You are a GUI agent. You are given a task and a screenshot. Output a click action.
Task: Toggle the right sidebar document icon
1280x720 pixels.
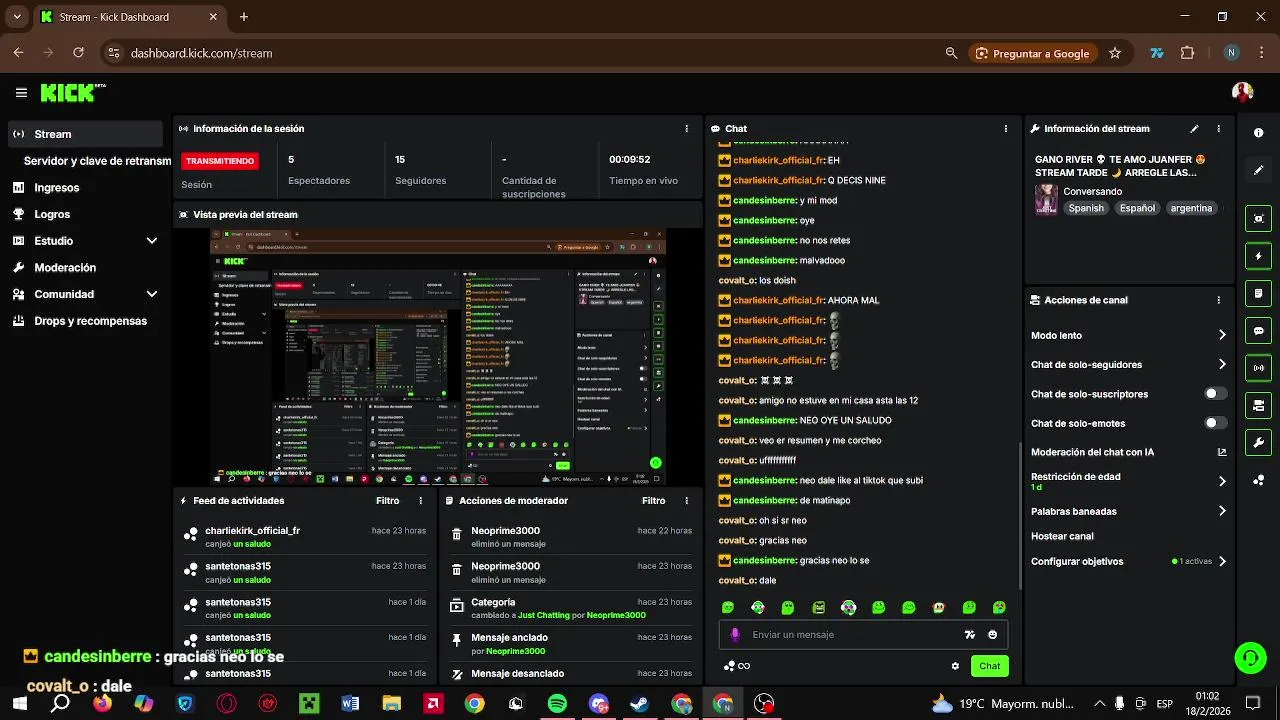tap(1258, 294)
